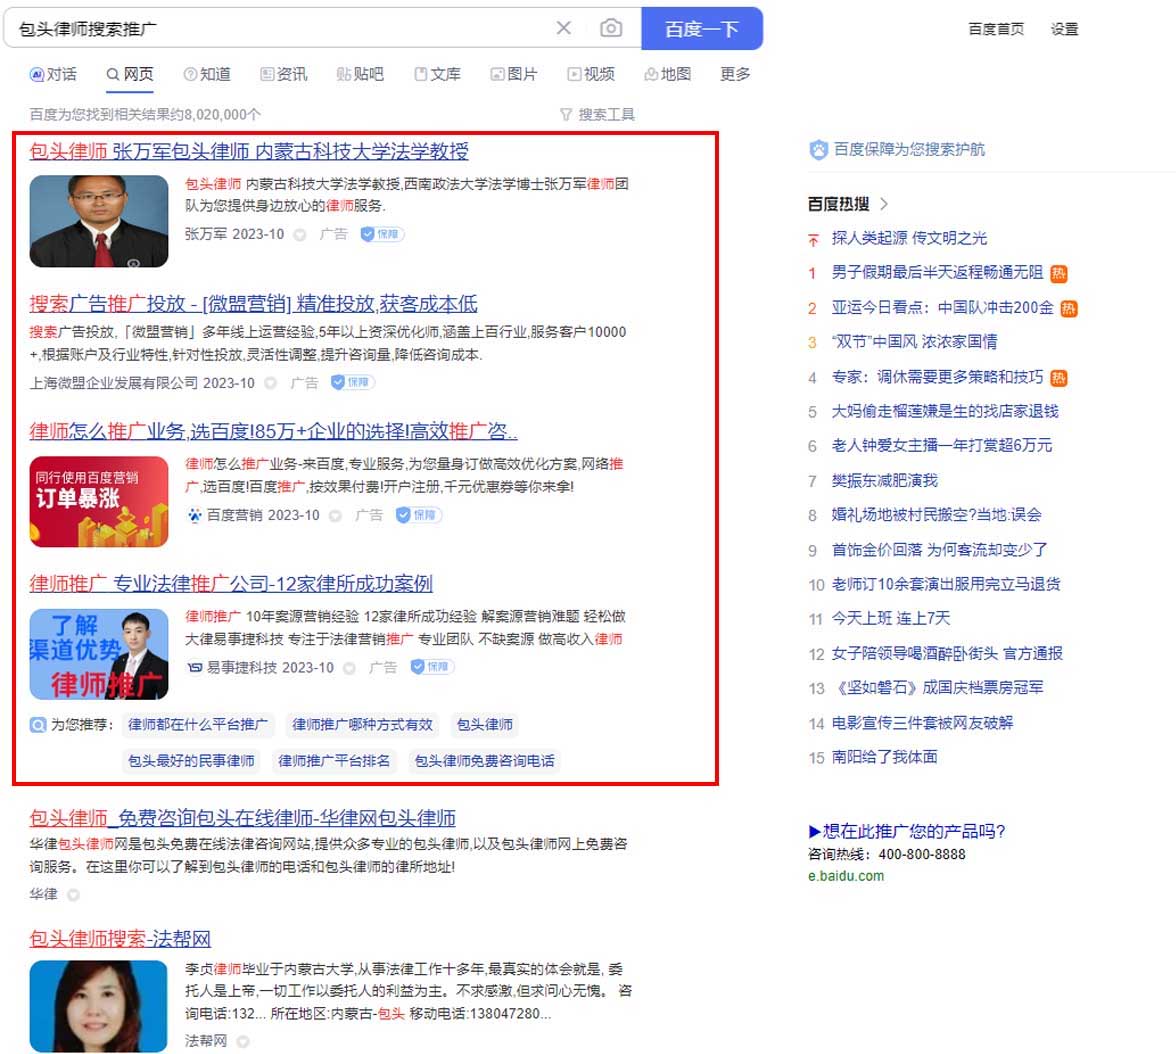Expand 百度热搜 with the chevron arrow
This screenshot has width=1176, height=1054.
(884, 203)
